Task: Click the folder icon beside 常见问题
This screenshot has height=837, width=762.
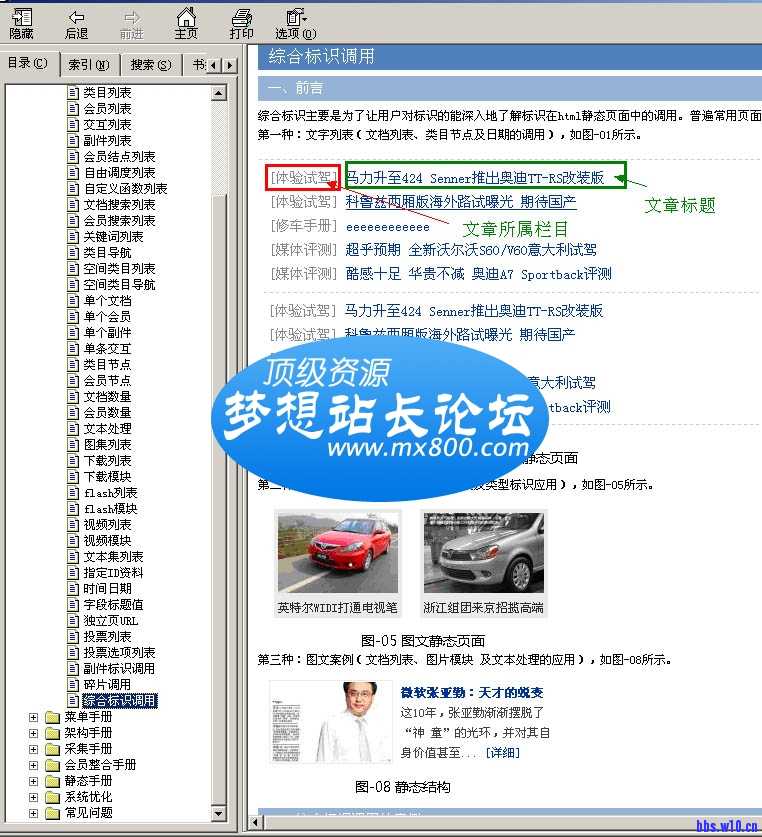Action: point(53,813)
